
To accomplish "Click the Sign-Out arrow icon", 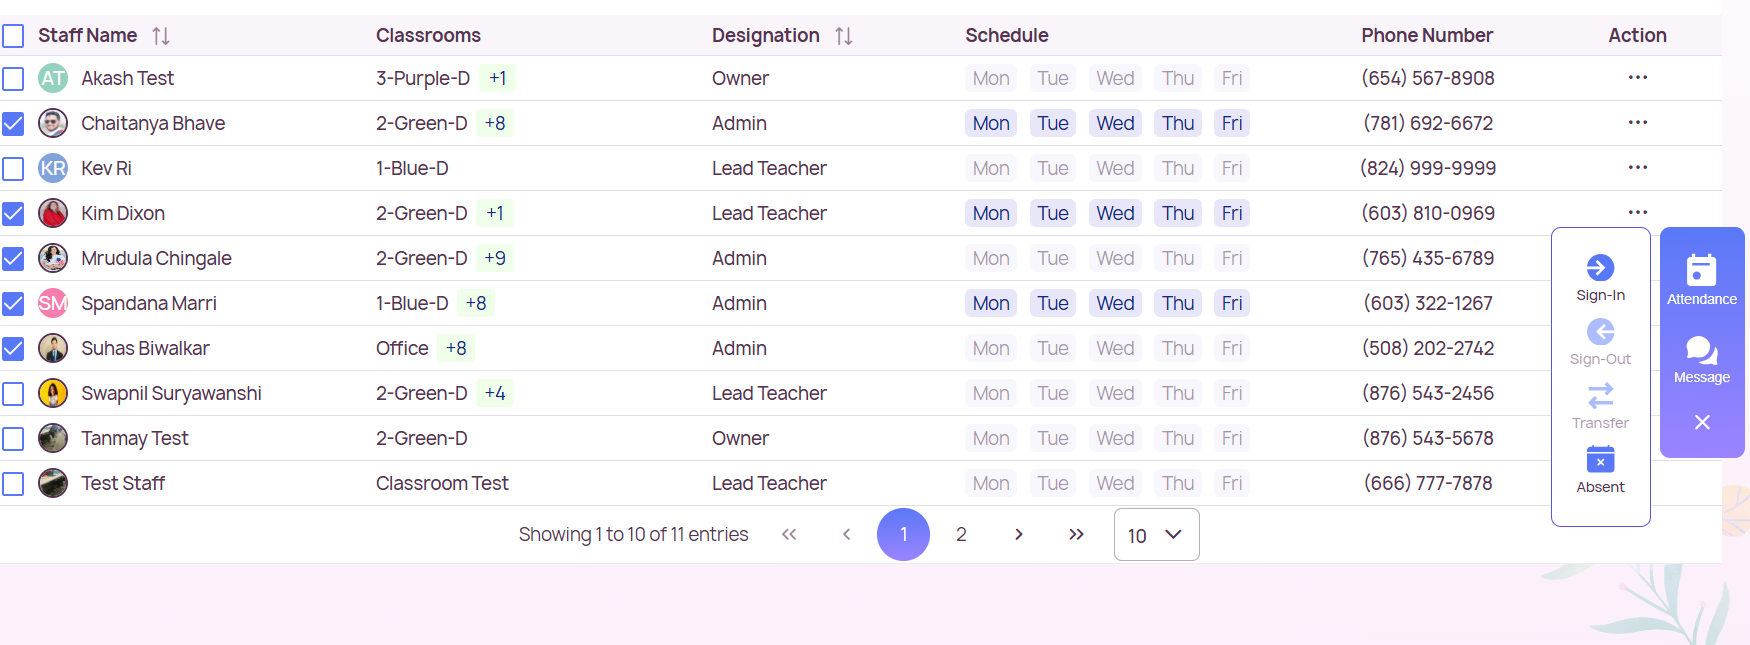I will [1600, 332].
